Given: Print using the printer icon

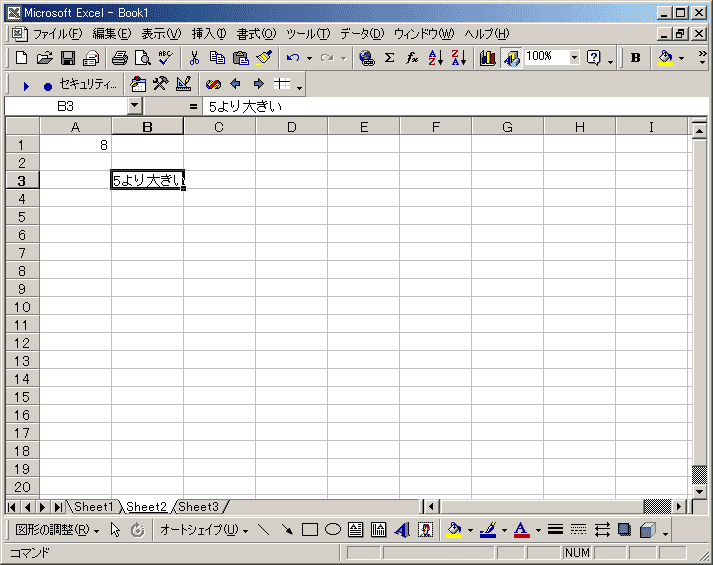Looking at the screenshot, I should tap(120, 58).
